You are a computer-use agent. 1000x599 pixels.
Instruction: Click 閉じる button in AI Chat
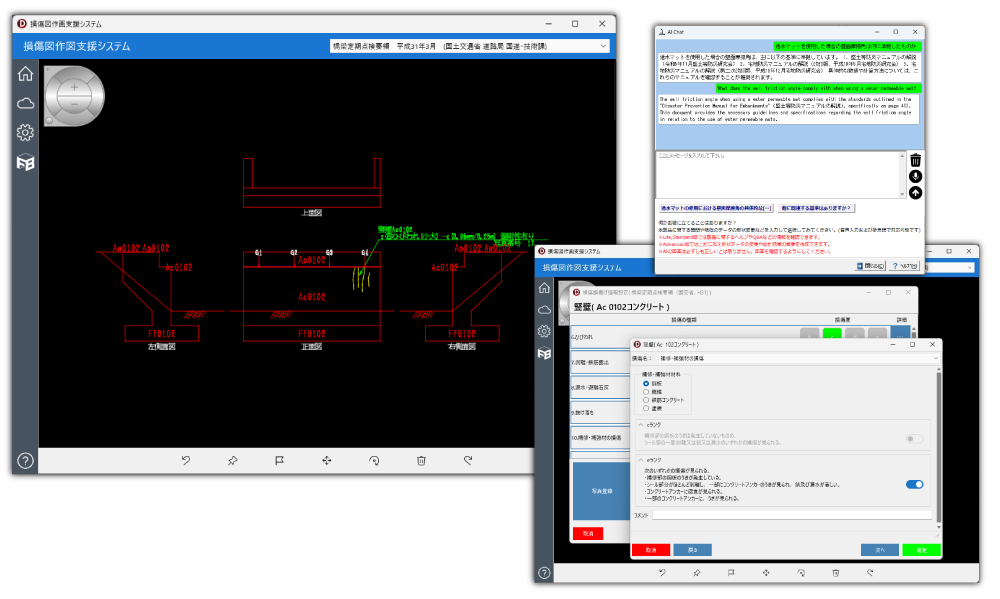click(x=870, y=266)
